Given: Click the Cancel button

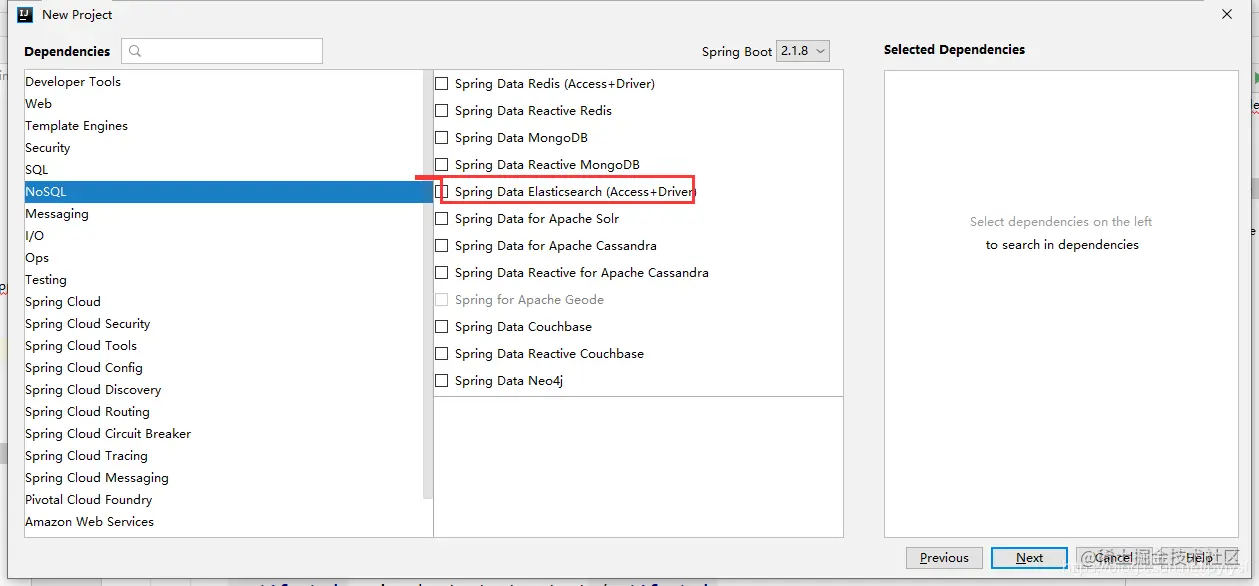Looking at the screenshot, I should tap(1113, 558).
